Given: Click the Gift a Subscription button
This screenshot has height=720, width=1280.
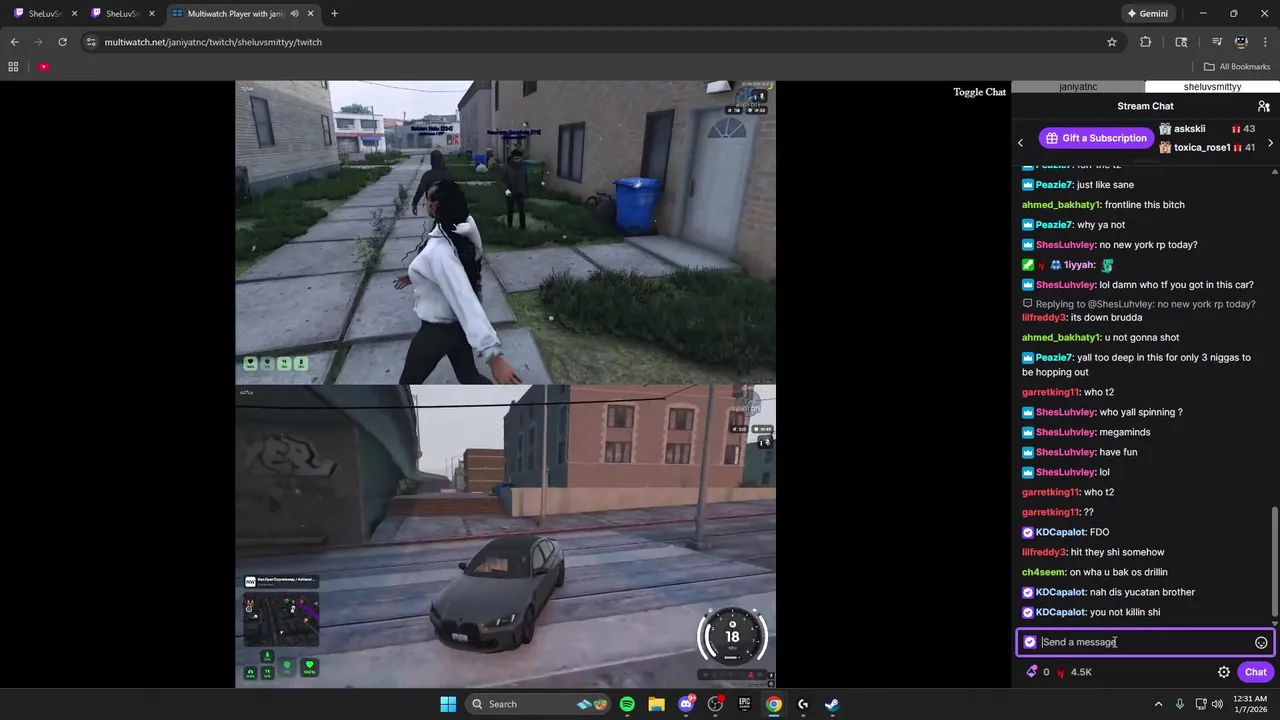Looking at the screenshot, I should (1096, 138).
